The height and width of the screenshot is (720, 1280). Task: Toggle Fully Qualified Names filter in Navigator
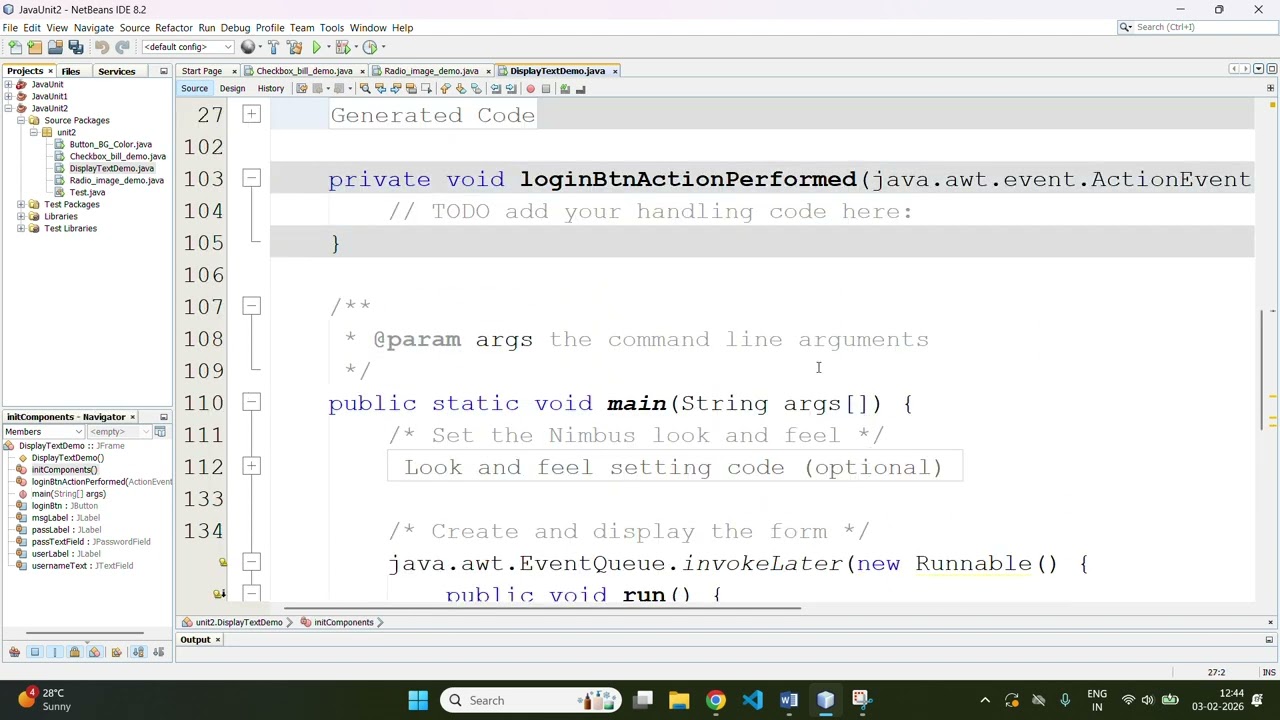point(116,652)
